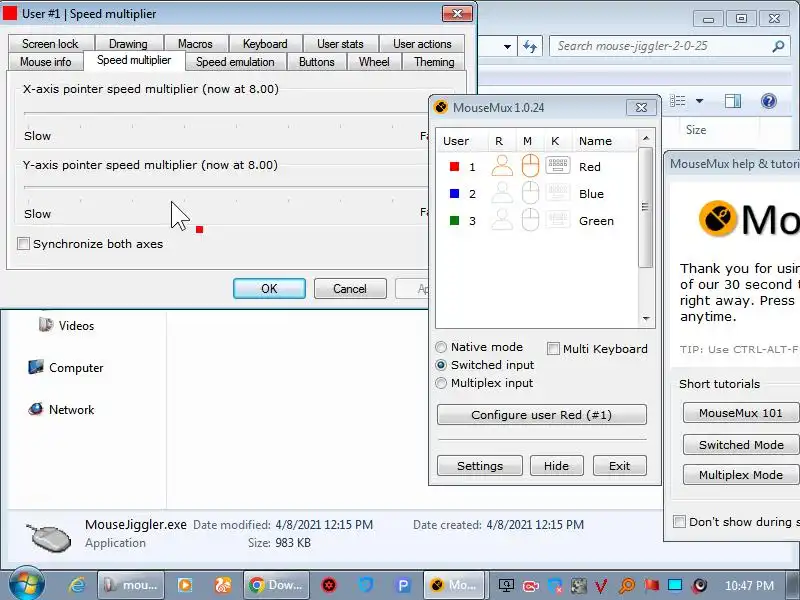Screen dimensions: 800x600
Task: Click the MouseMux Hide button
Action: 556,465
